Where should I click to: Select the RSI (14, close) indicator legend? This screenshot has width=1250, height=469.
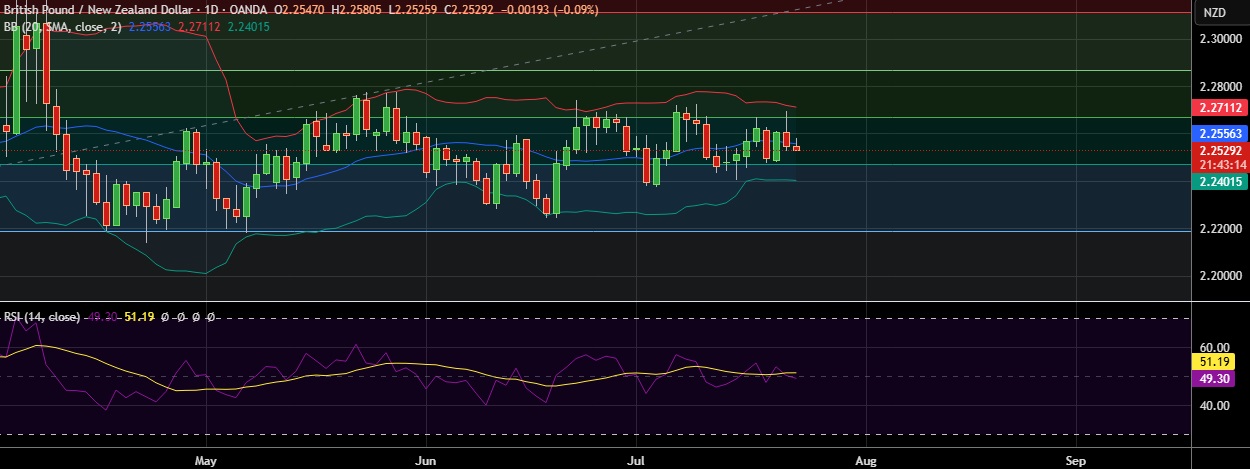[x=41, y=317]
